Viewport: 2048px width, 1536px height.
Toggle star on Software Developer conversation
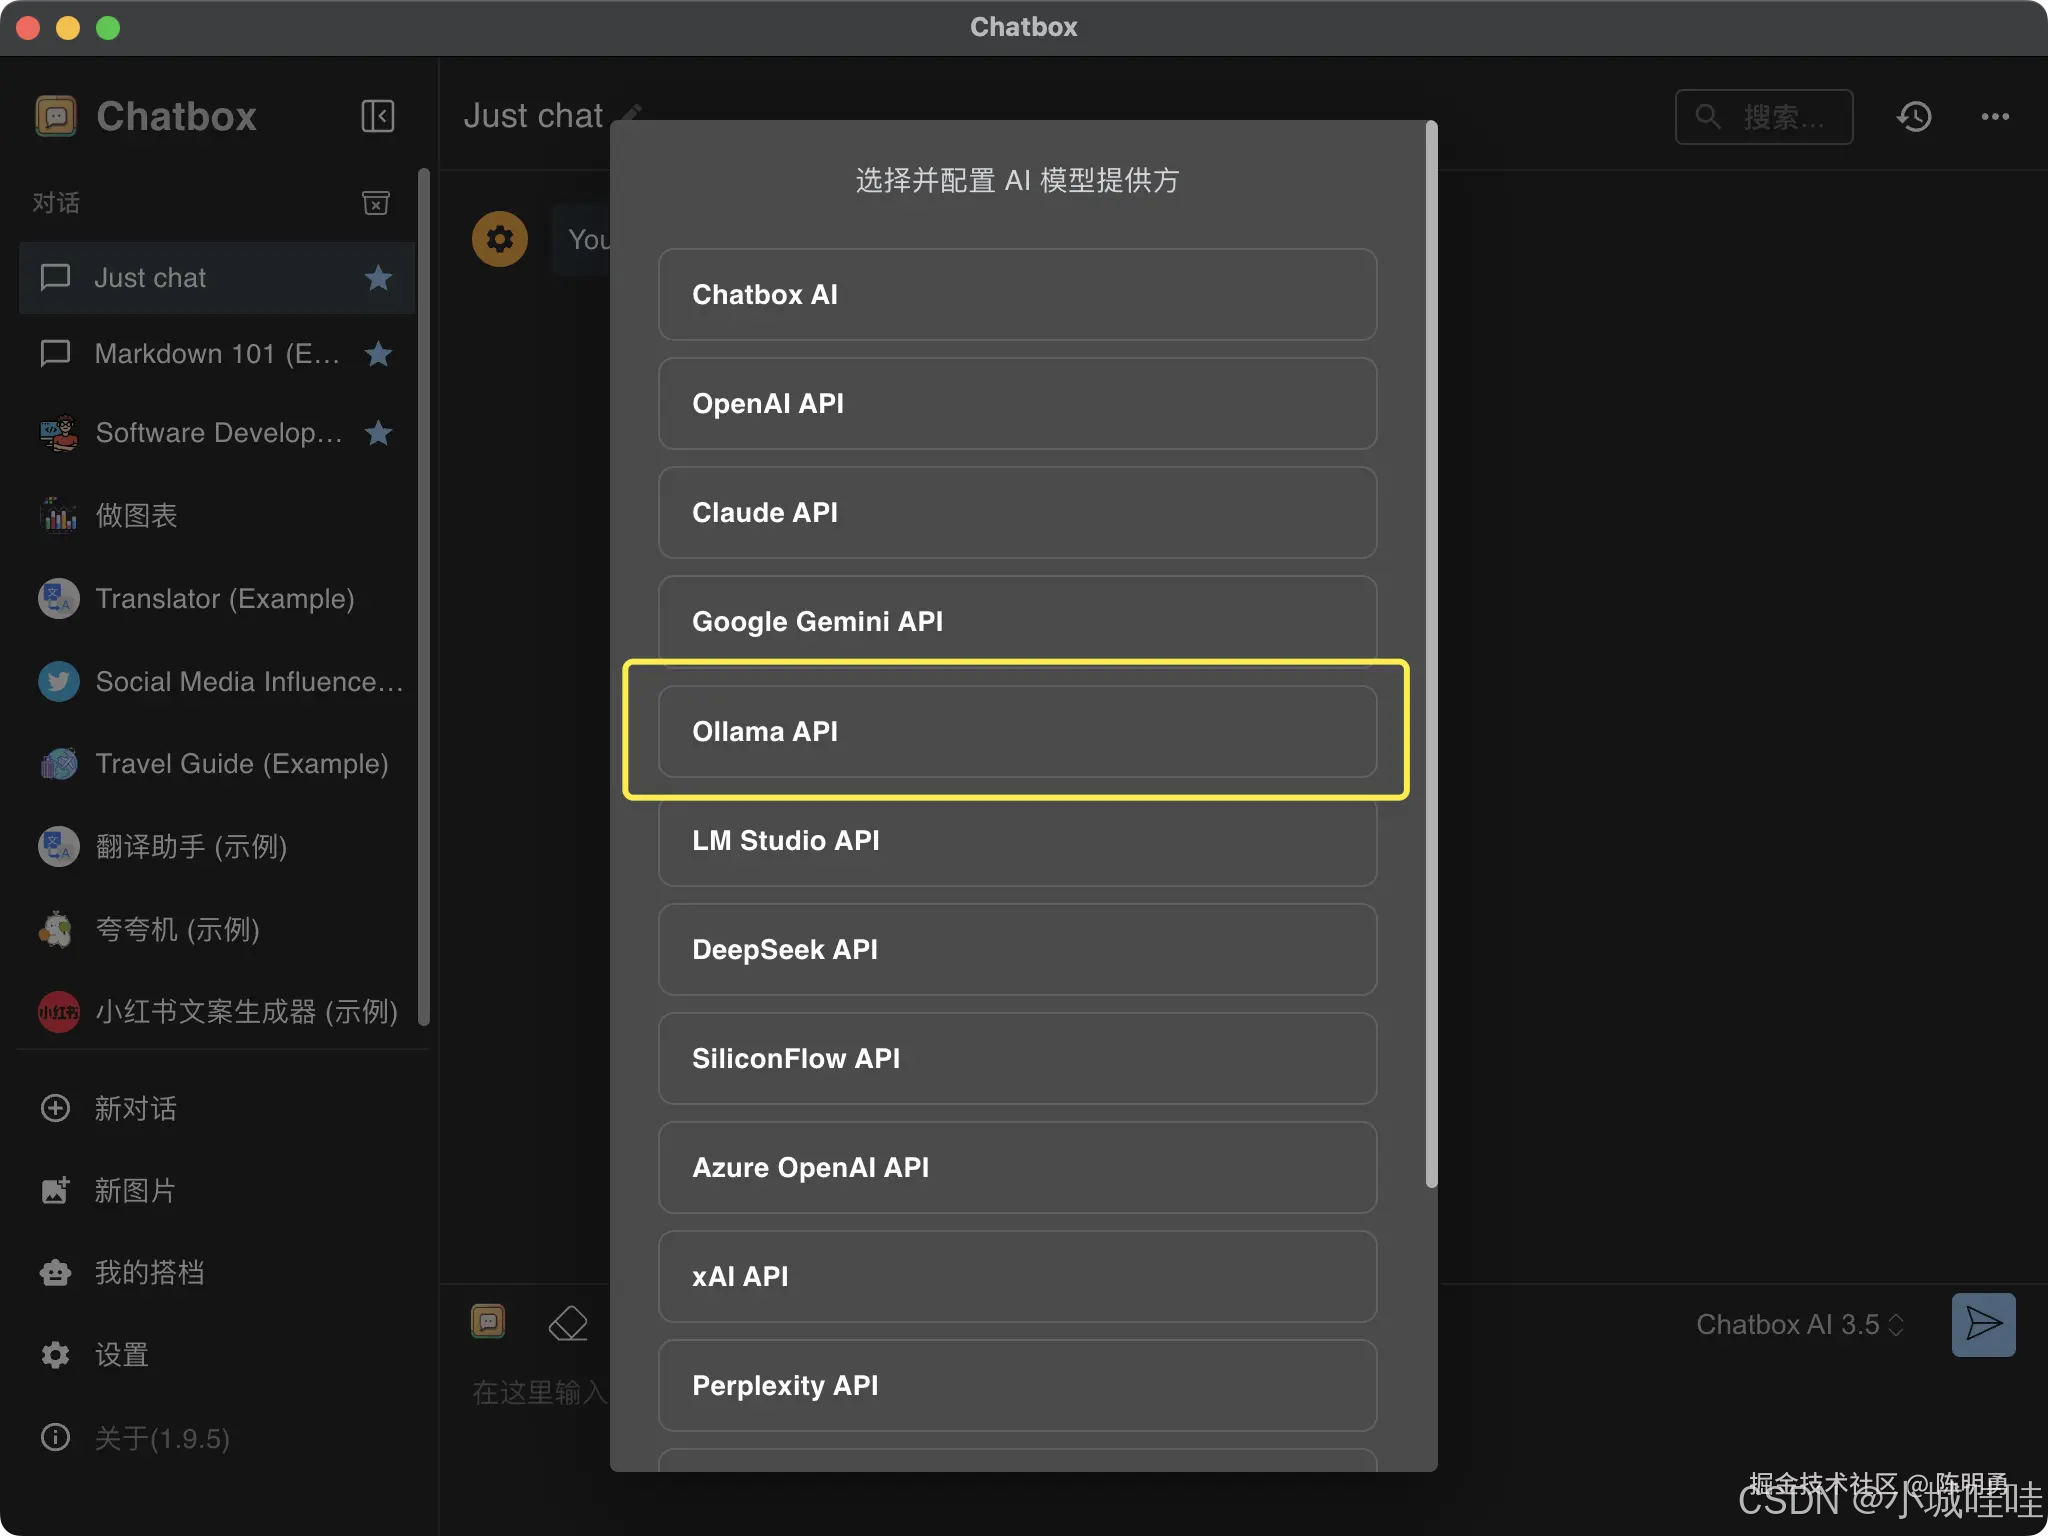pyautogui.click(x=378, y=433)
